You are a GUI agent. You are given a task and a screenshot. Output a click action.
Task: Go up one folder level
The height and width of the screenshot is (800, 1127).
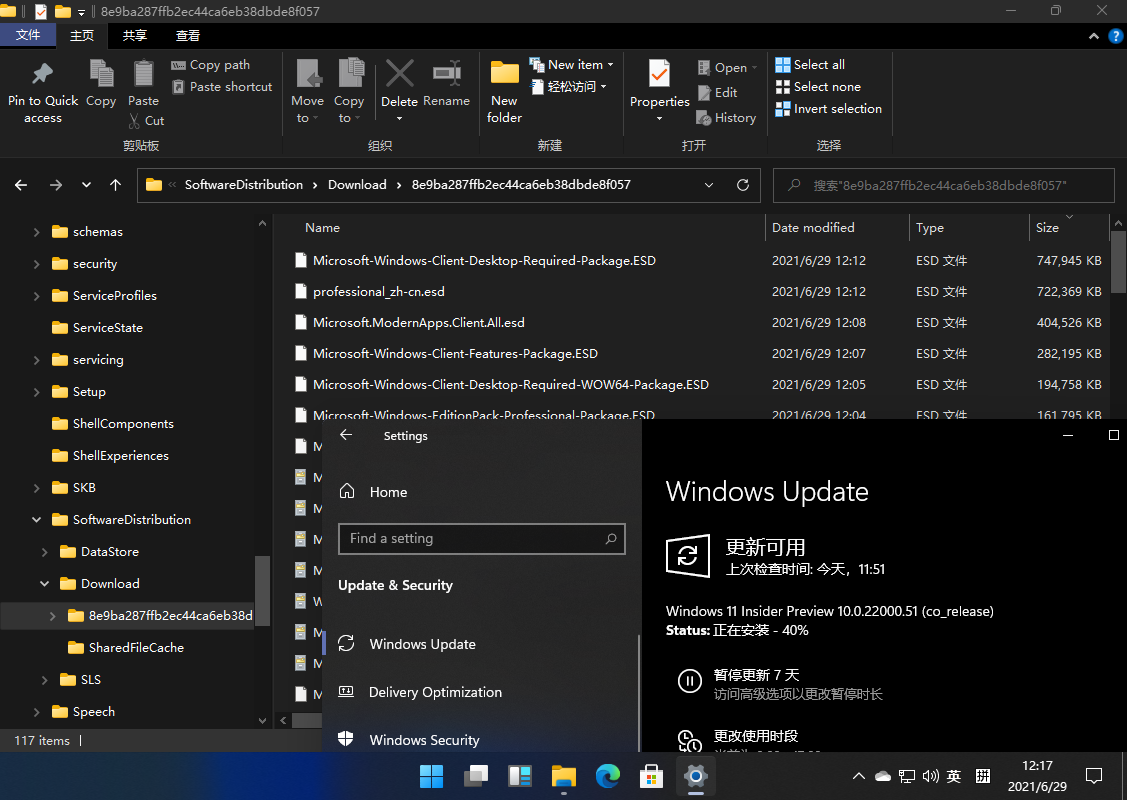point(115,185)
